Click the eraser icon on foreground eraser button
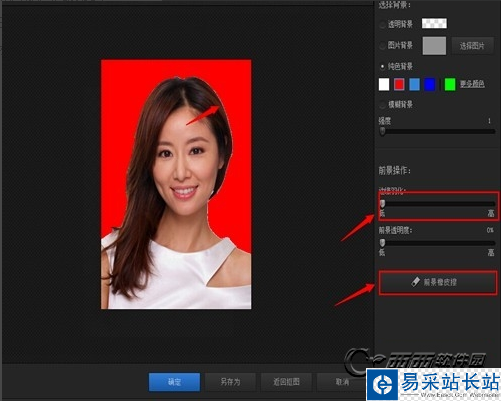 (x=415, y=282)
